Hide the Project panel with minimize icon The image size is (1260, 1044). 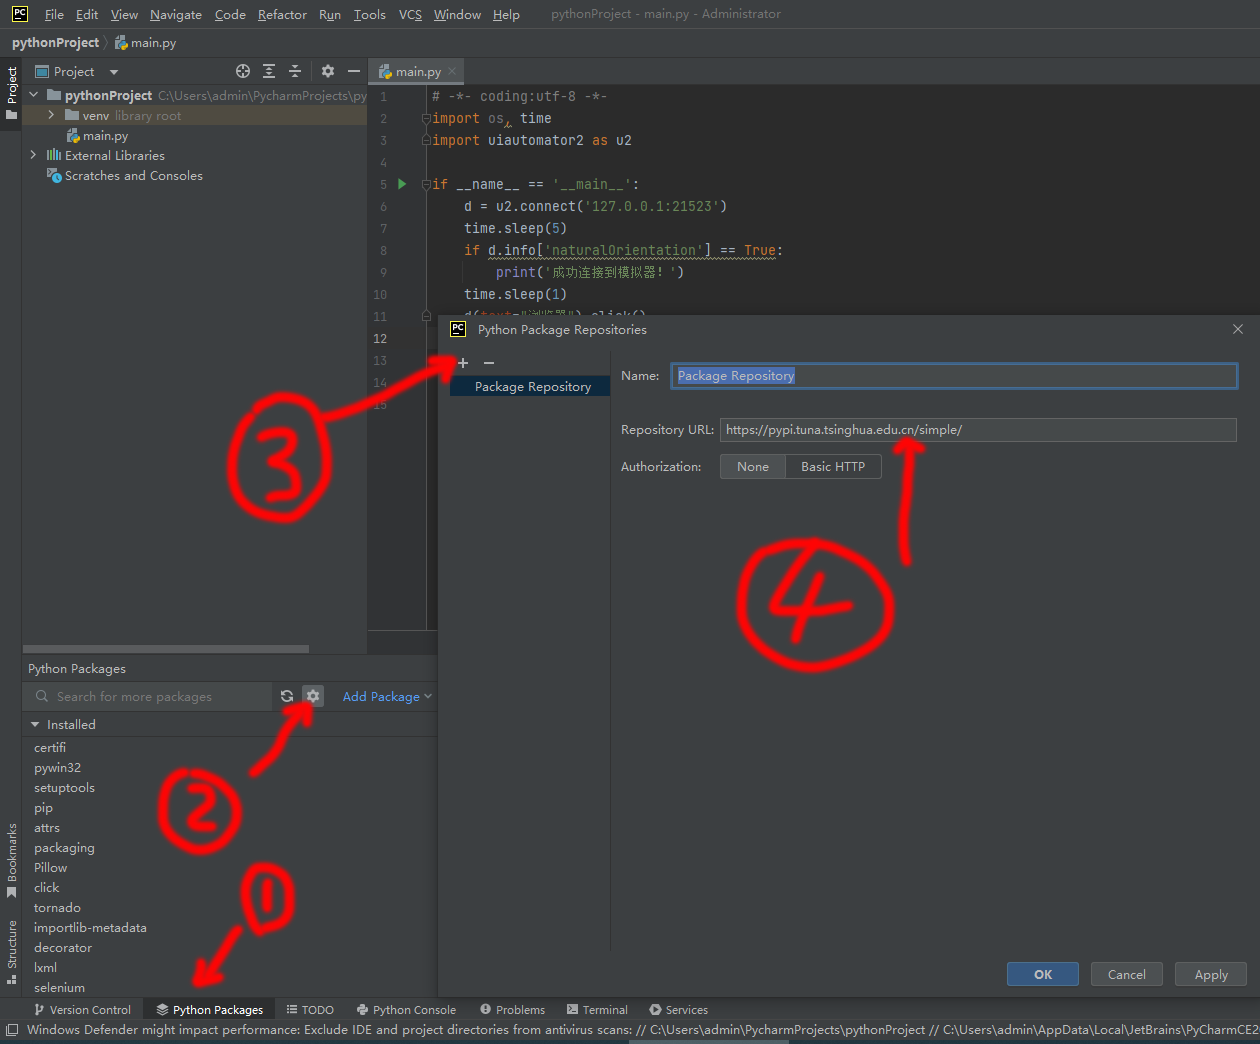click(x=355, y=71)
